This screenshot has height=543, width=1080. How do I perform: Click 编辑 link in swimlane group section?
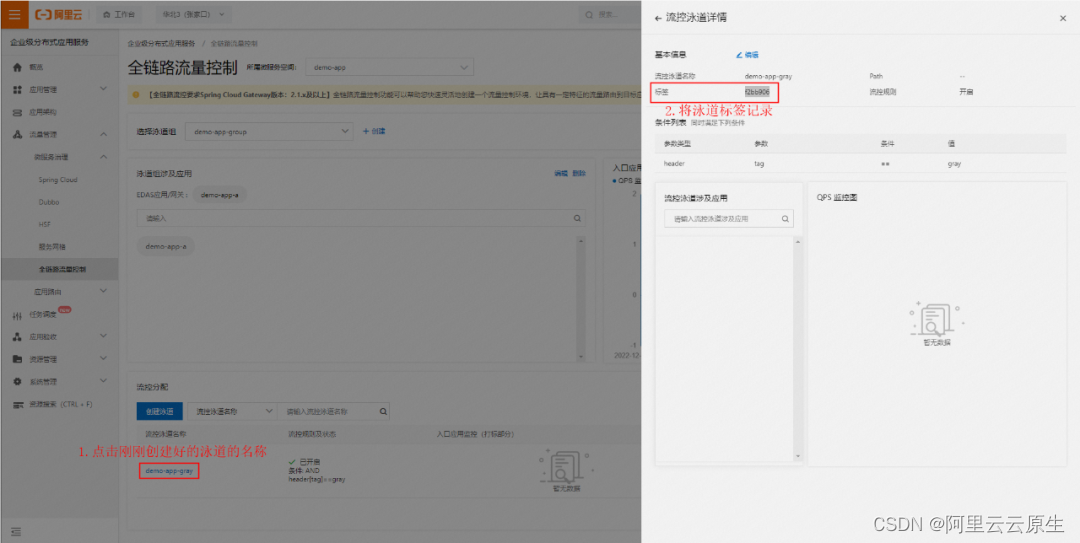(x=561, y=174)
